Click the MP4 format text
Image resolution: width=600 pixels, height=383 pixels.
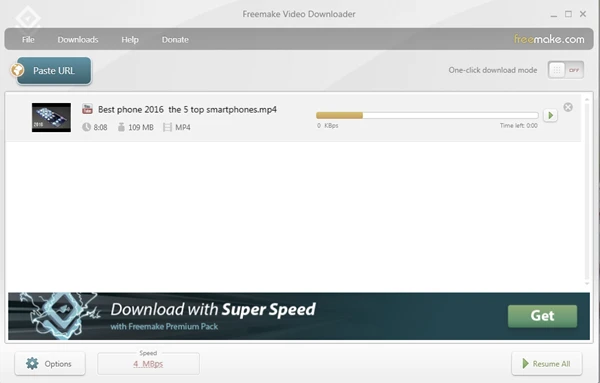(183, 127)
